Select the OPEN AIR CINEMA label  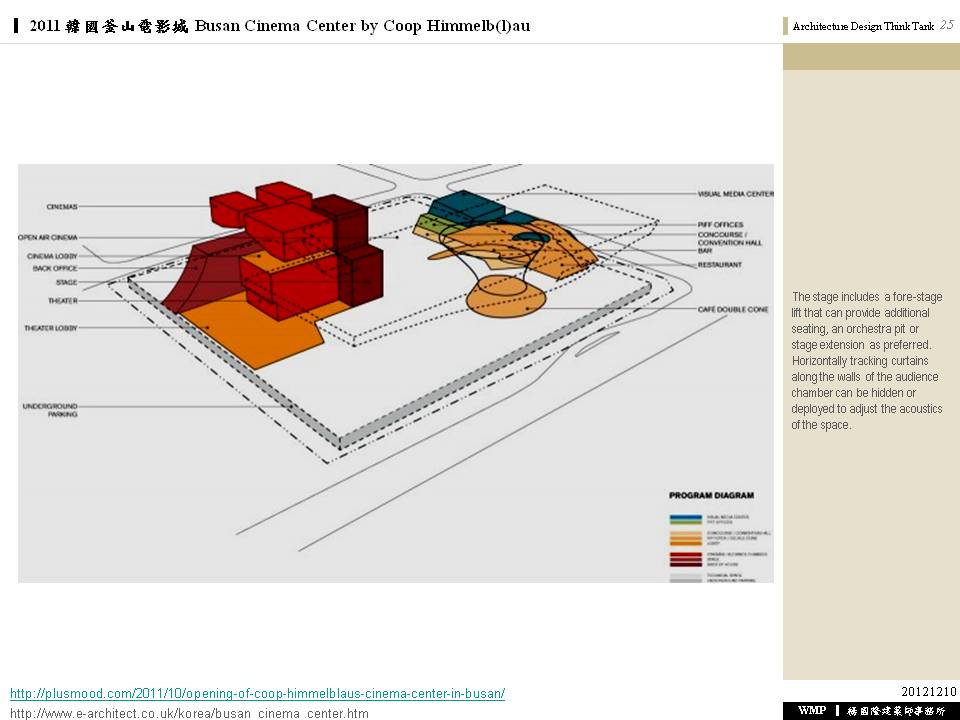click(48, 238)
